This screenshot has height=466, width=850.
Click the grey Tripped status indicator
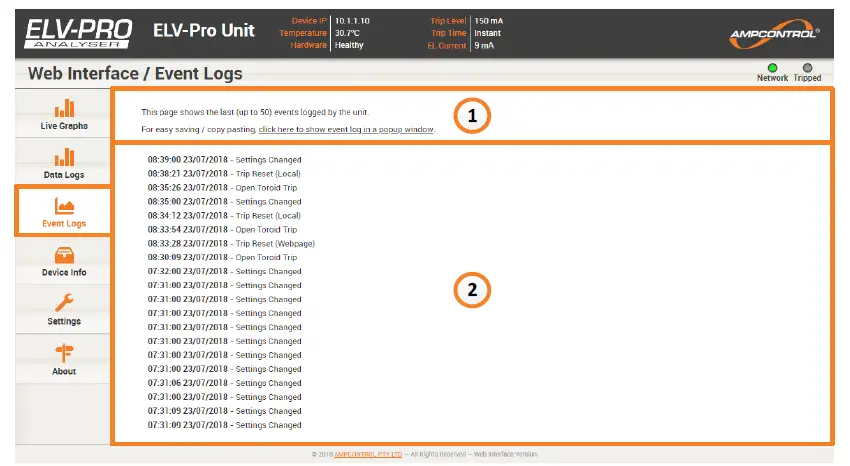(807, 68)
